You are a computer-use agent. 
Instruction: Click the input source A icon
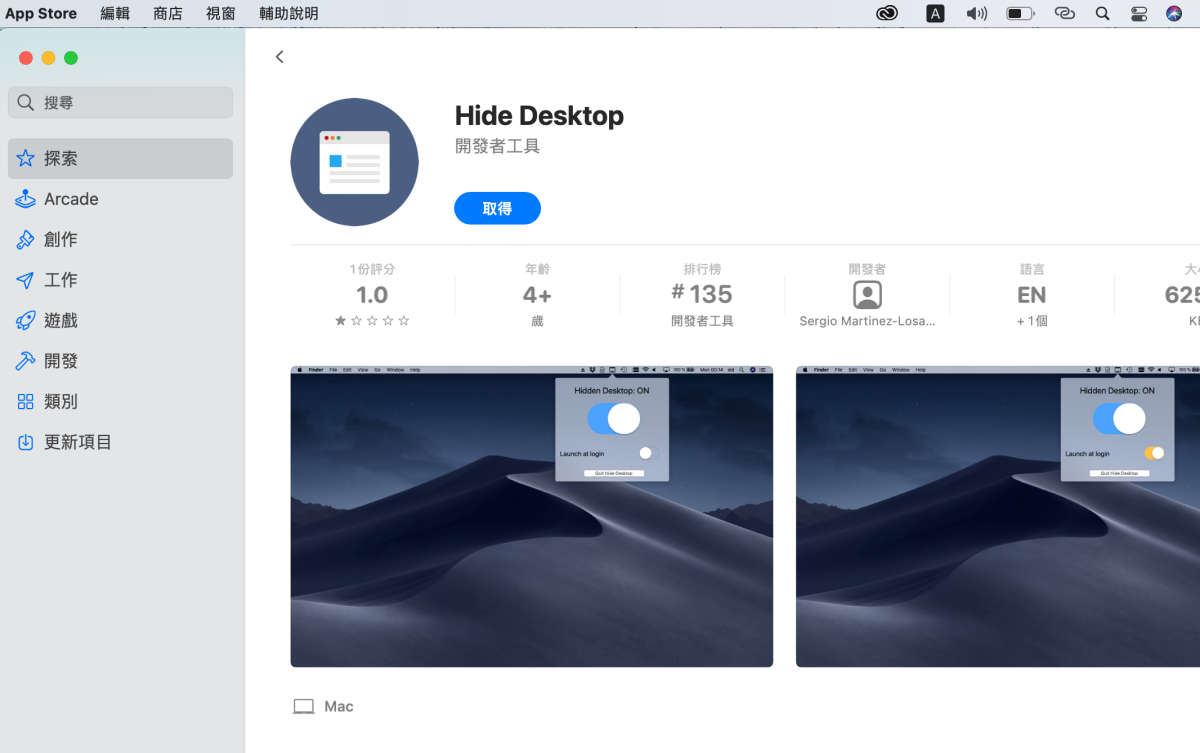pos(935,13)
